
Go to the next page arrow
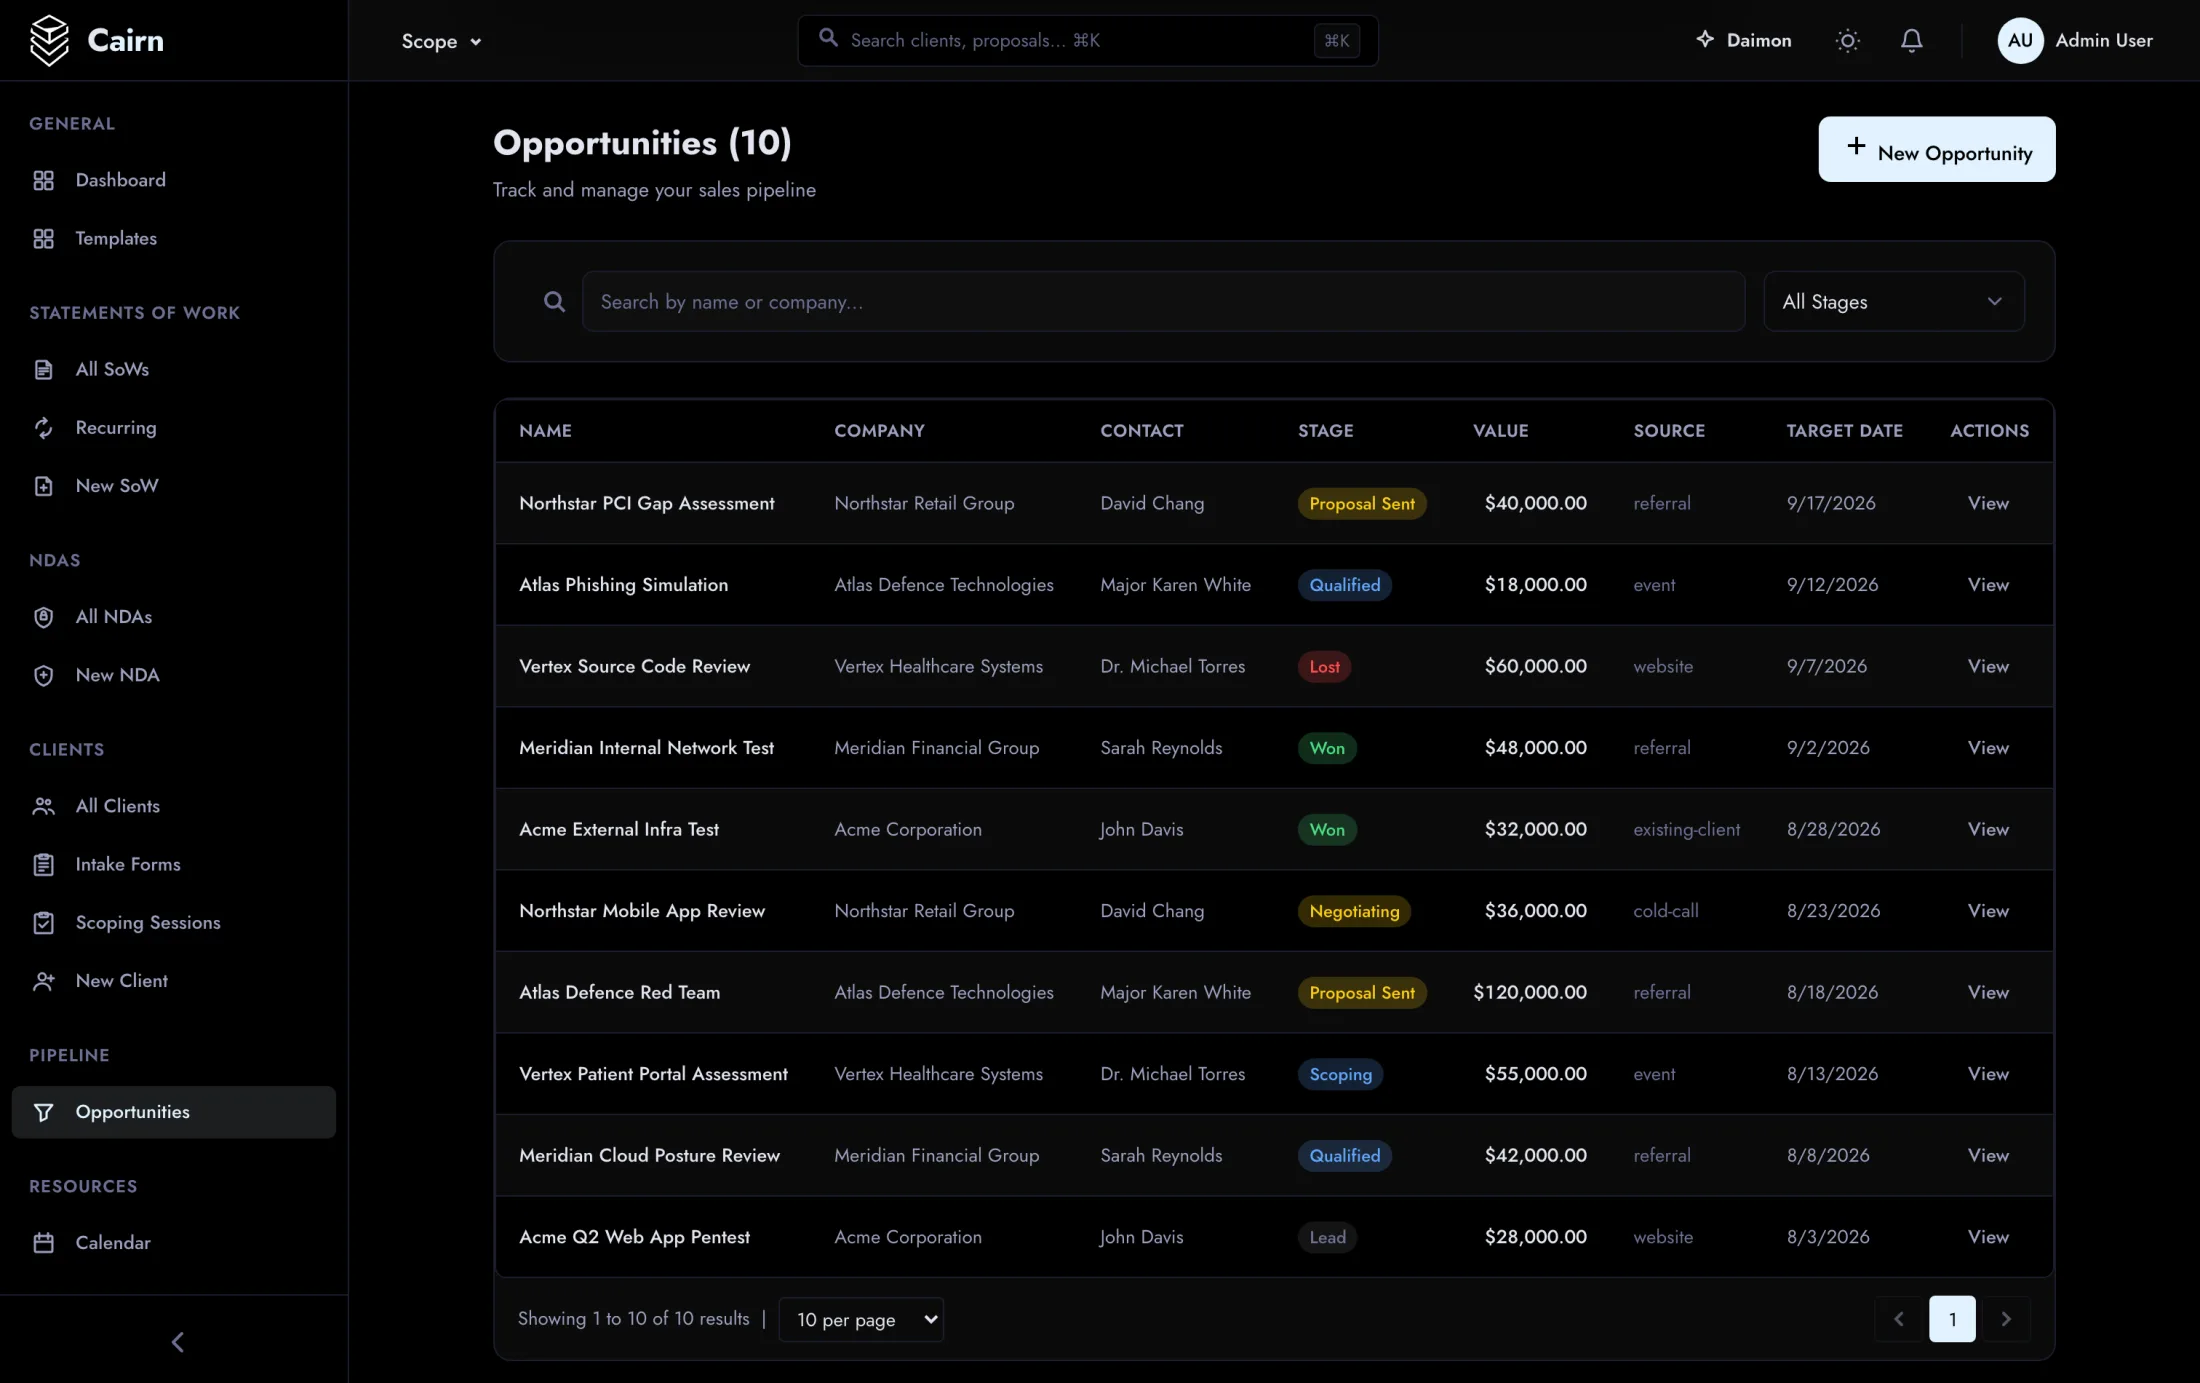point(2005,1319)
